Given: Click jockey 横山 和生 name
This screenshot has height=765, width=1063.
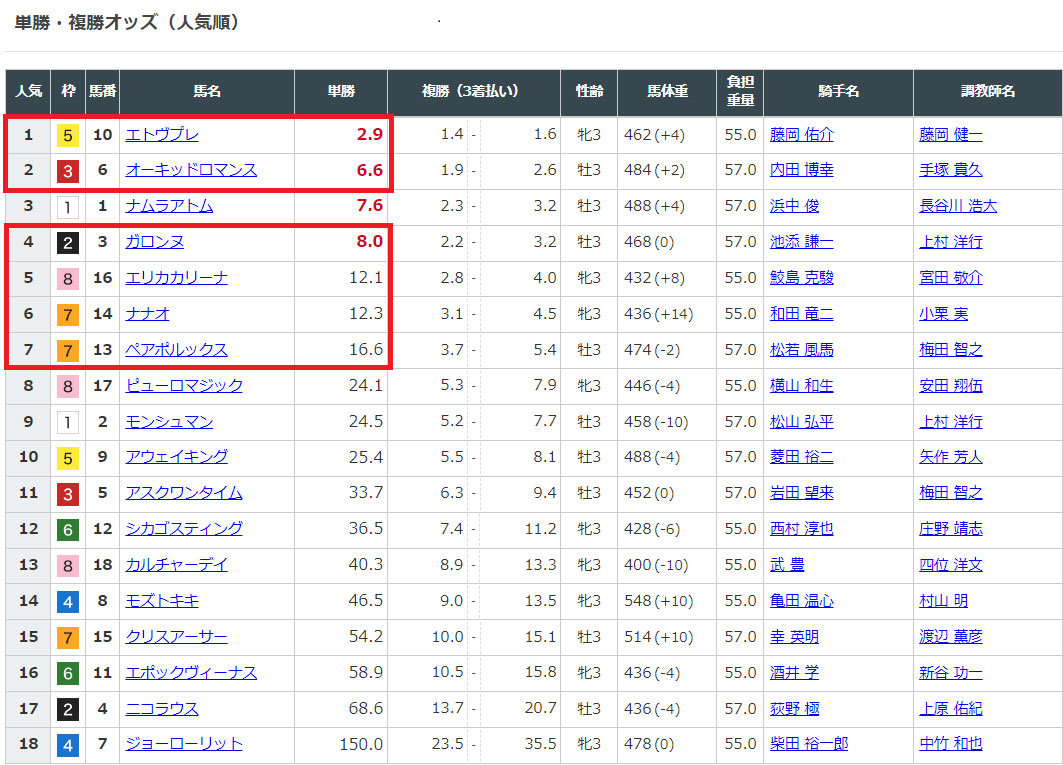Looking at the screenshot, I should (x=801, y=385).
